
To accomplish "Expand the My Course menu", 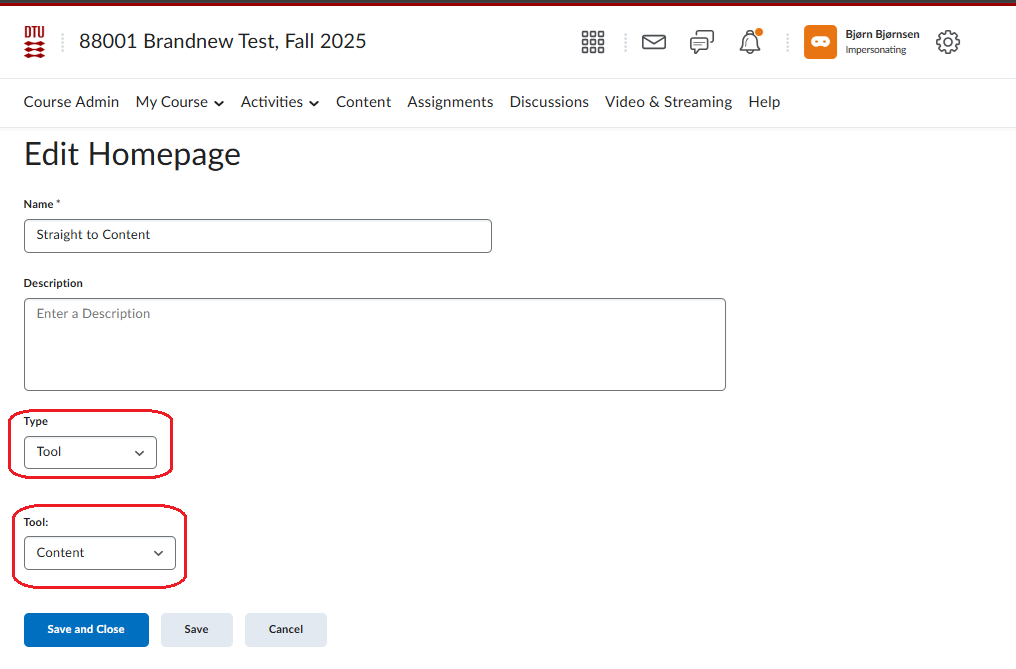I will pyautogui.click(x=180, y=102).
